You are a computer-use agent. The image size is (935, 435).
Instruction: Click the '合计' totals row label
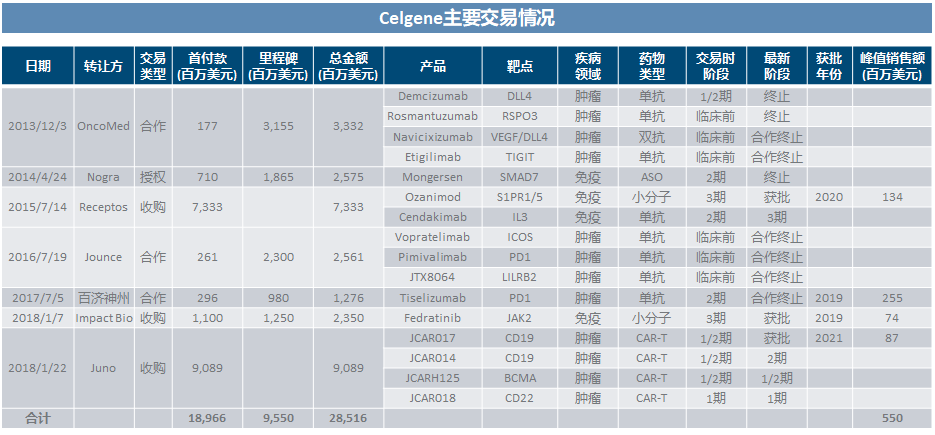point(38,418)
